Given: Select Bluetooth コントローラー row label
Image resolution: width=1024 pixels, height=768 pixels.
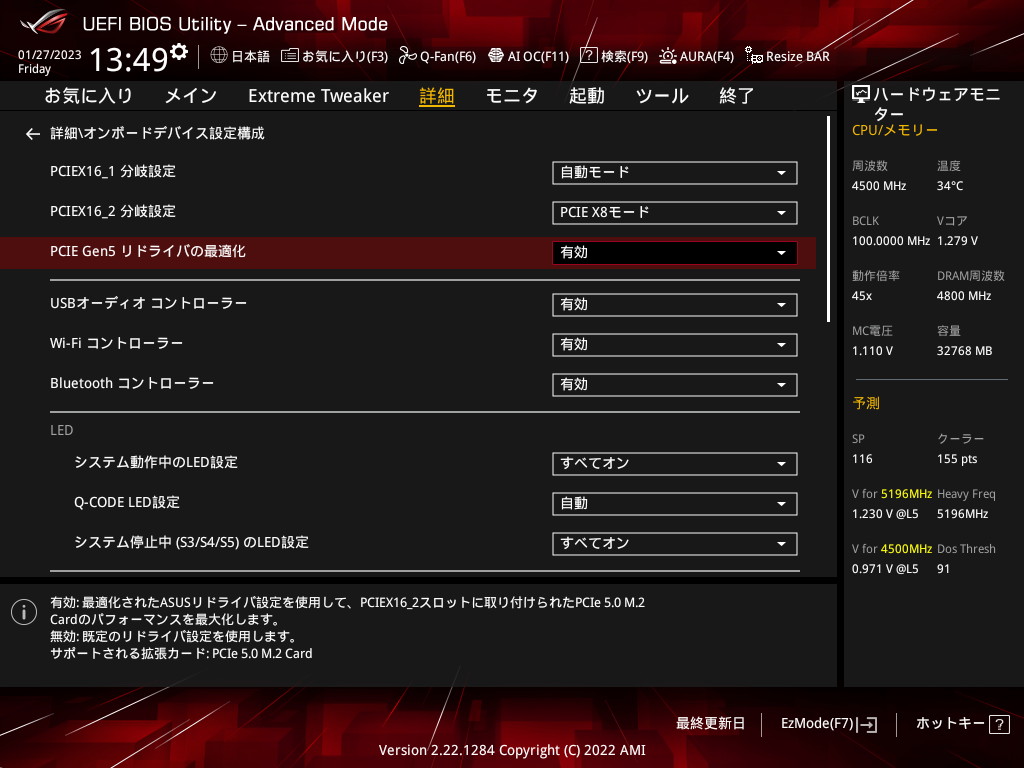Looking at the screenshot, I should coord(132,383).
